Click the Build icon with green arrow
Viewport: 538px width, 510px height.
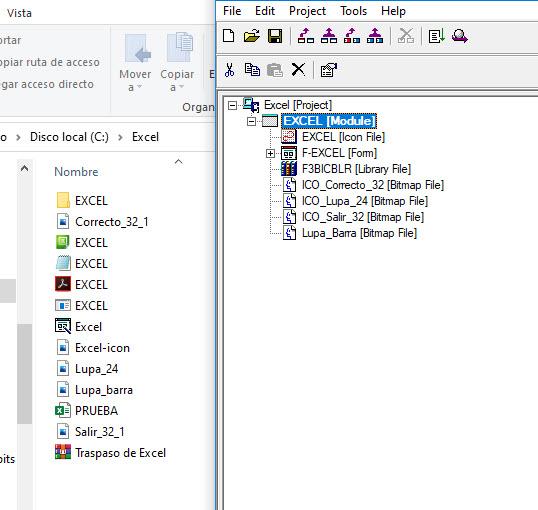[437, 36]
